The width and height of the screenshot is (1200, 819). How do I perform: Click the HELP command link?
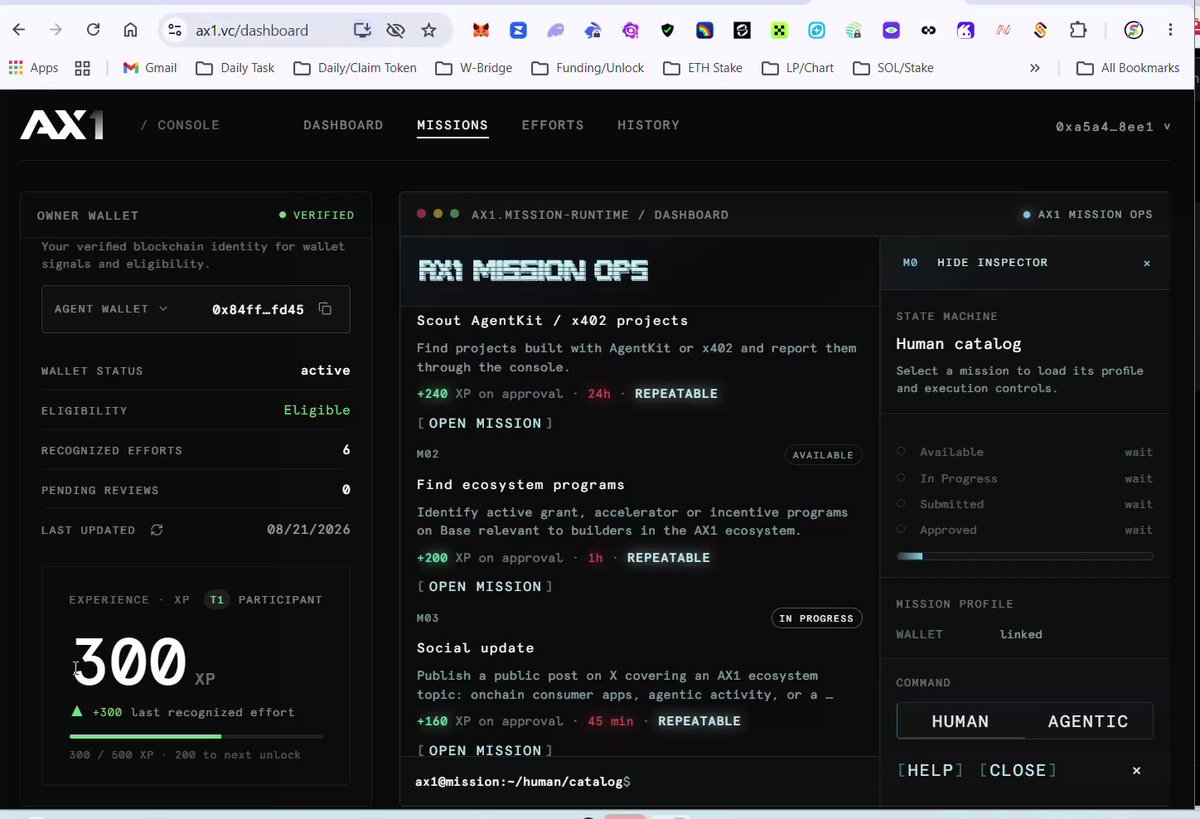(931, 770)
